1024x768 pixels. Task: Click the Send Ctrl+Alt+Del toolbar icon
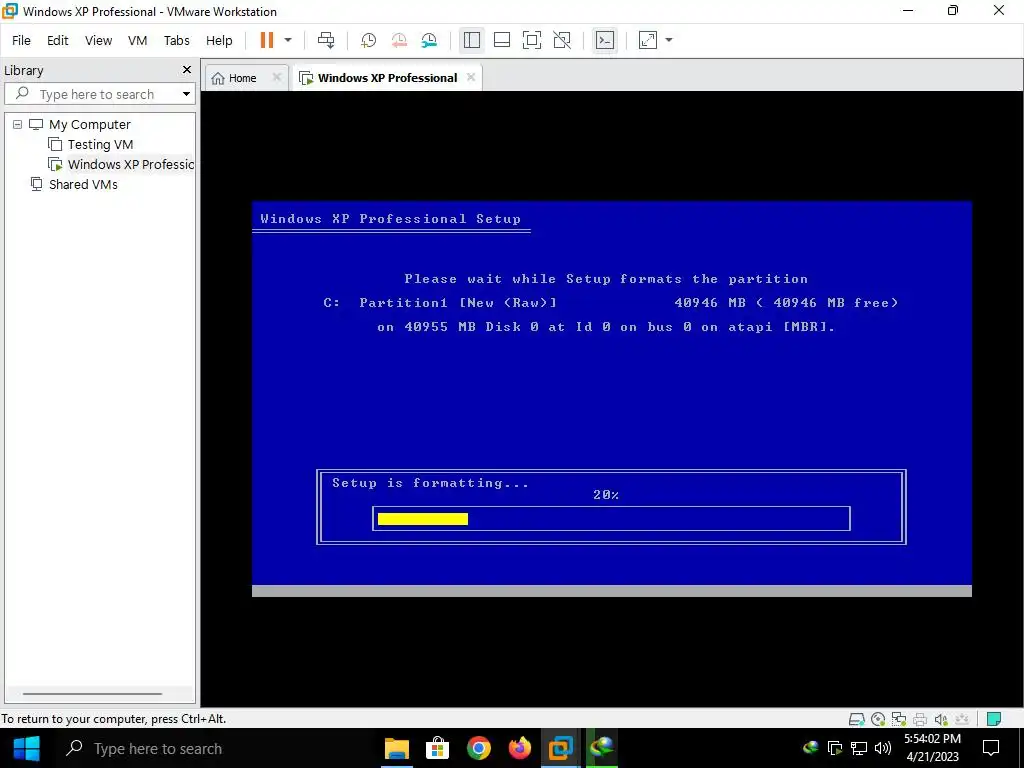[x=326, y=40]
